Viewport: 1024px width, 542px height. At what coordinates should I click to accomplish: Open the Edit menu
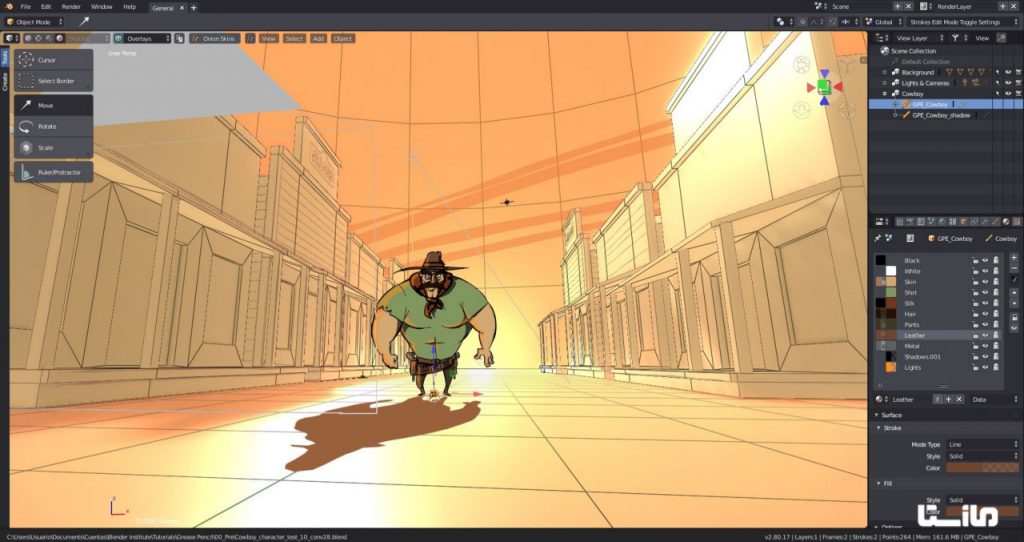coord(46,7)
